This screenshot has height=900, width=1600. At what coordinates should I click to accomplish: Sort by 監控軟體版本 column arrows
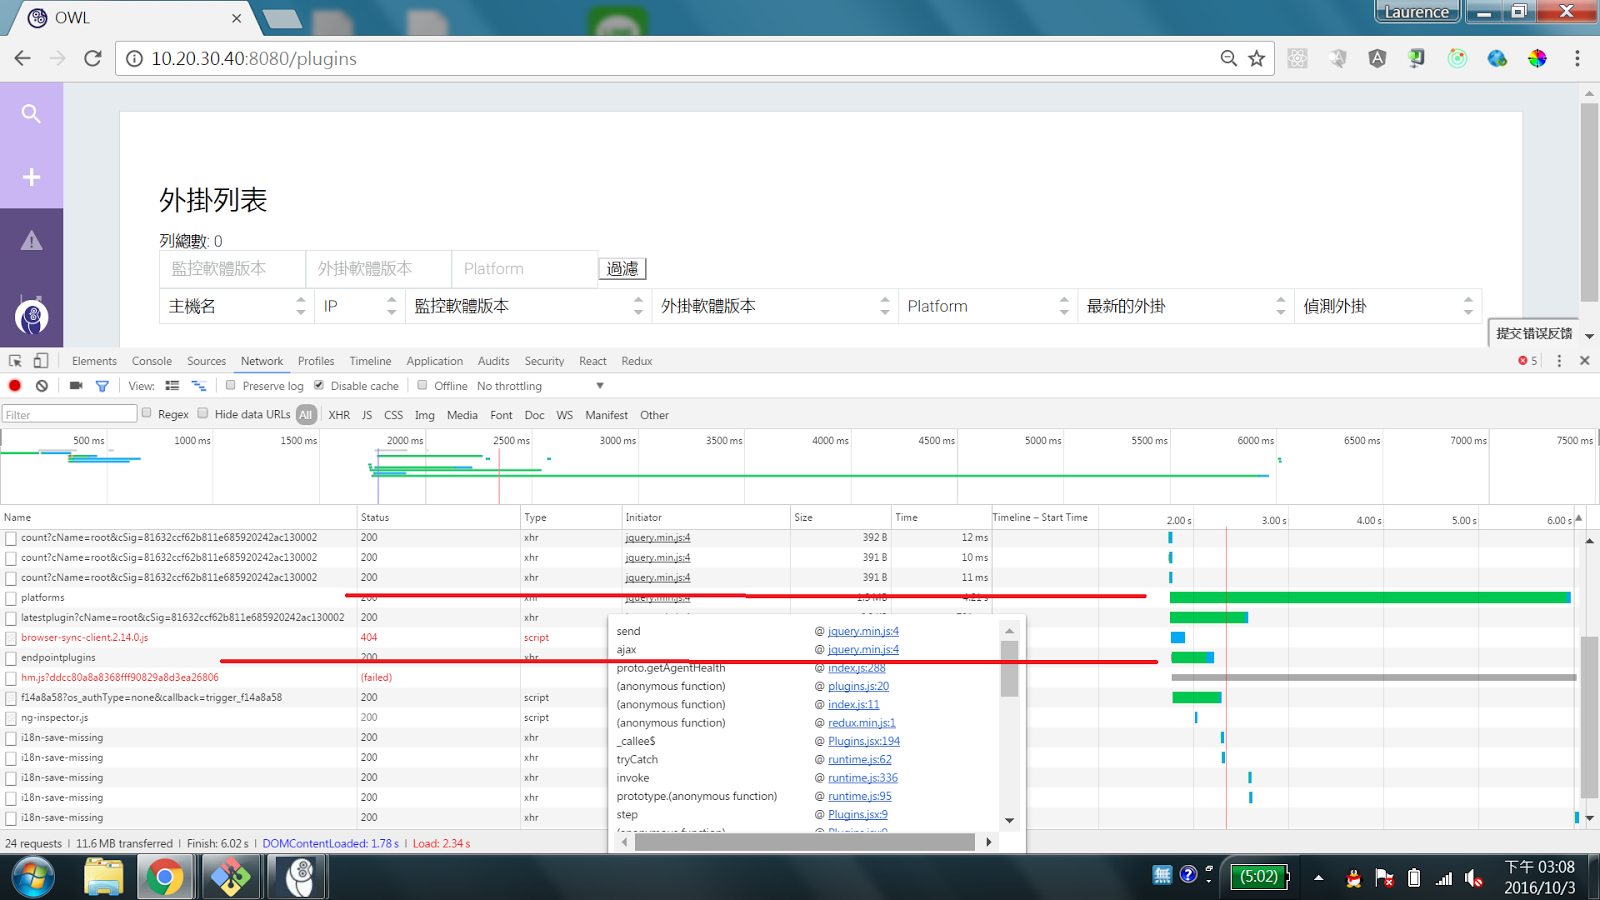tap(638, 306)
